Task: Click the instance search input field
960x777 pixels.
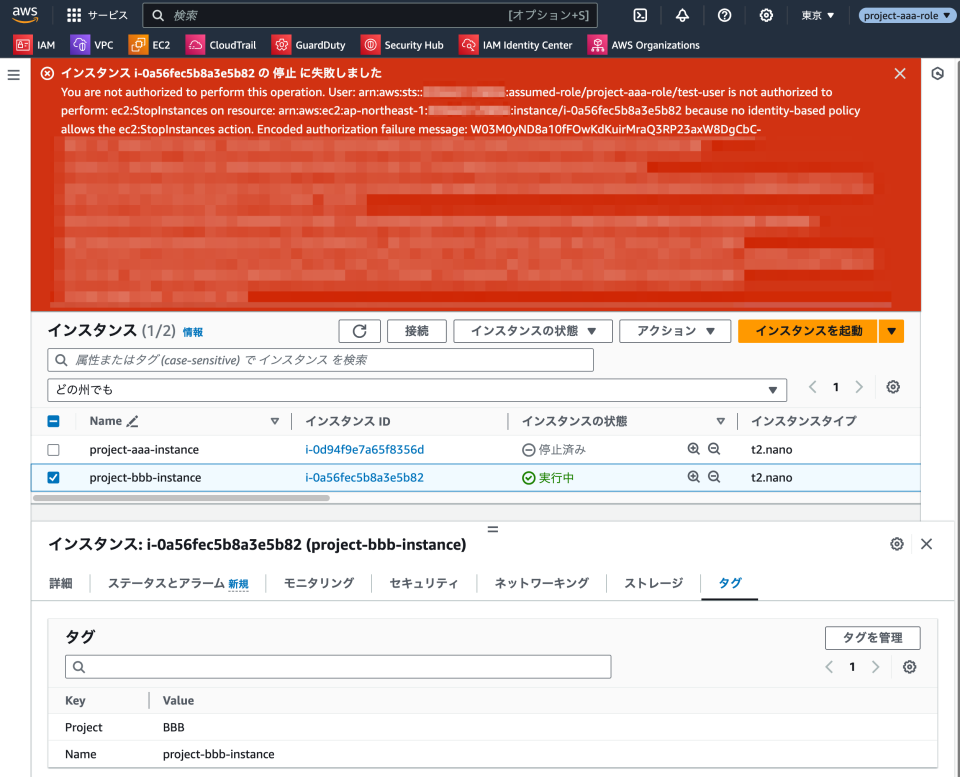Action: coord(321,359)
